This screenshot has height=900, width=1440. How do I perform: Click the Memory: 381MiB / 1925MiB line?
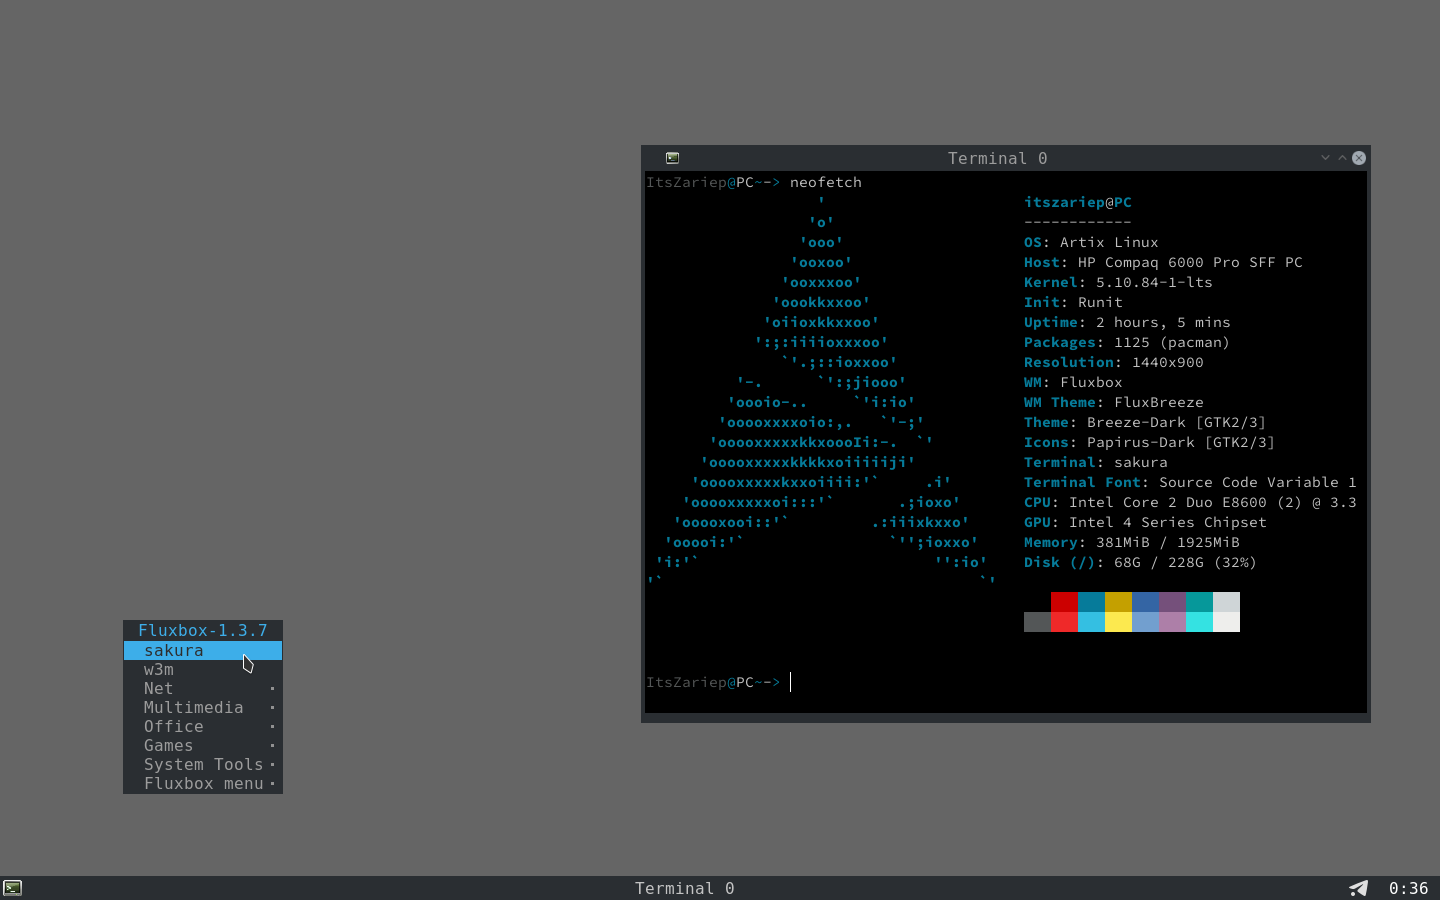click(1132, 542)
